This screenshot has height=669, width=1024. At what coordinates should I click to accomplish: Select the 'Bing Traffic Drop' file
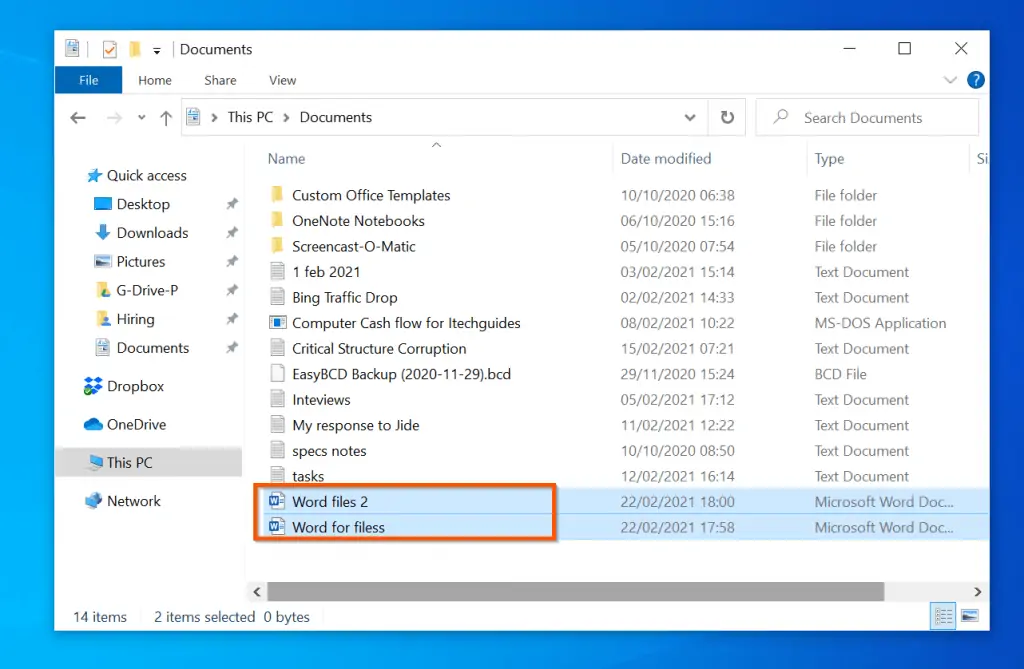click(344, 297)
